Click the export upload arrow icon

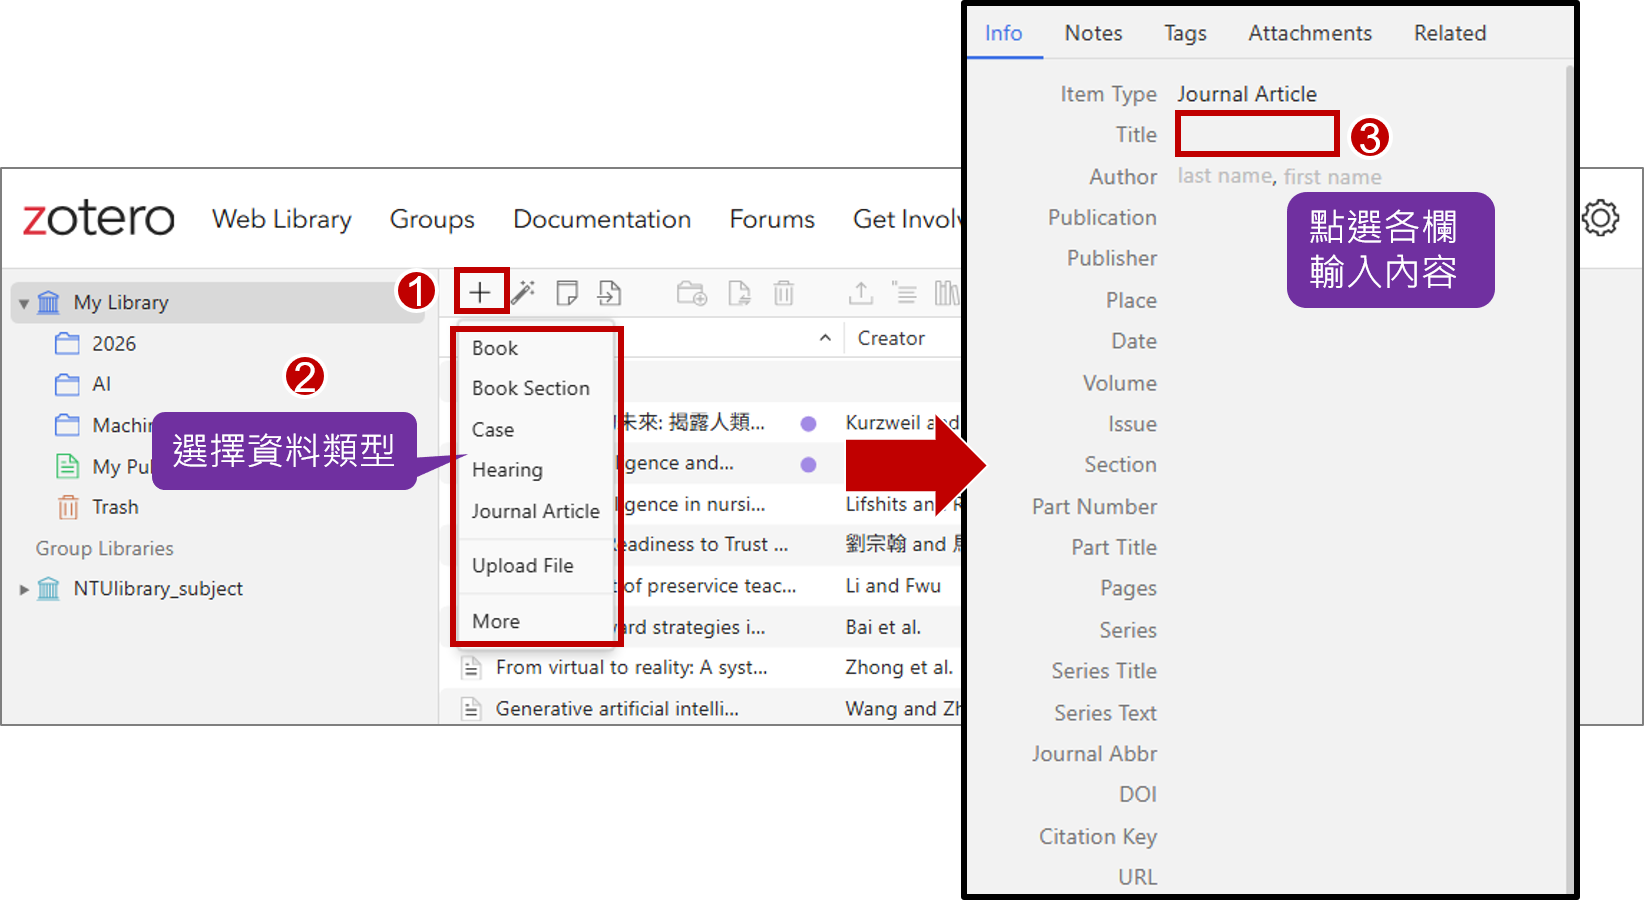(x=860, y=293)
